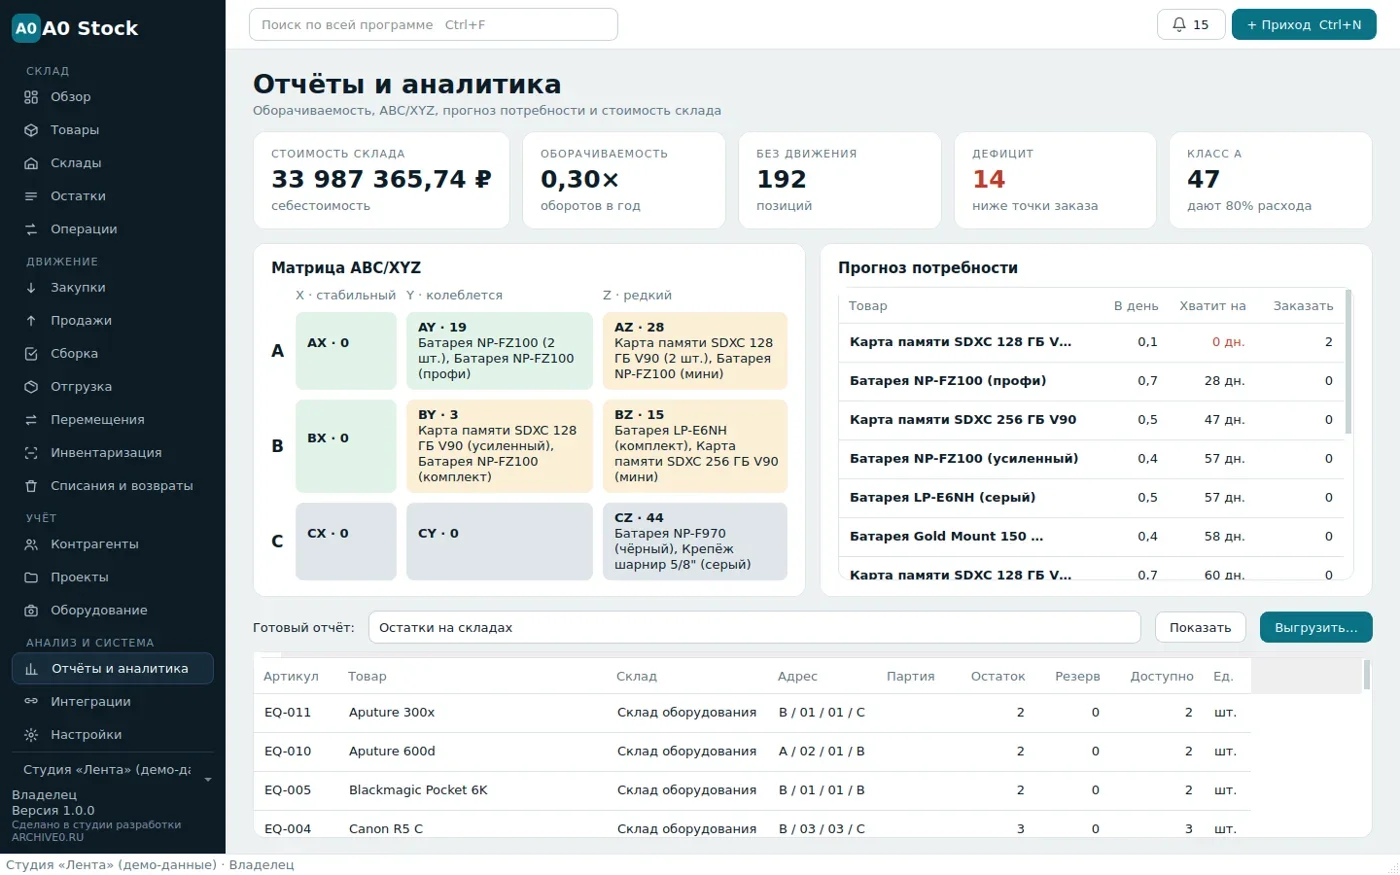Image resolution: width=1400 pixels, height=875 pixels.
Task: Click forecast row Батарея NP-FZ100 (профи)
Action: point(1092,381)
